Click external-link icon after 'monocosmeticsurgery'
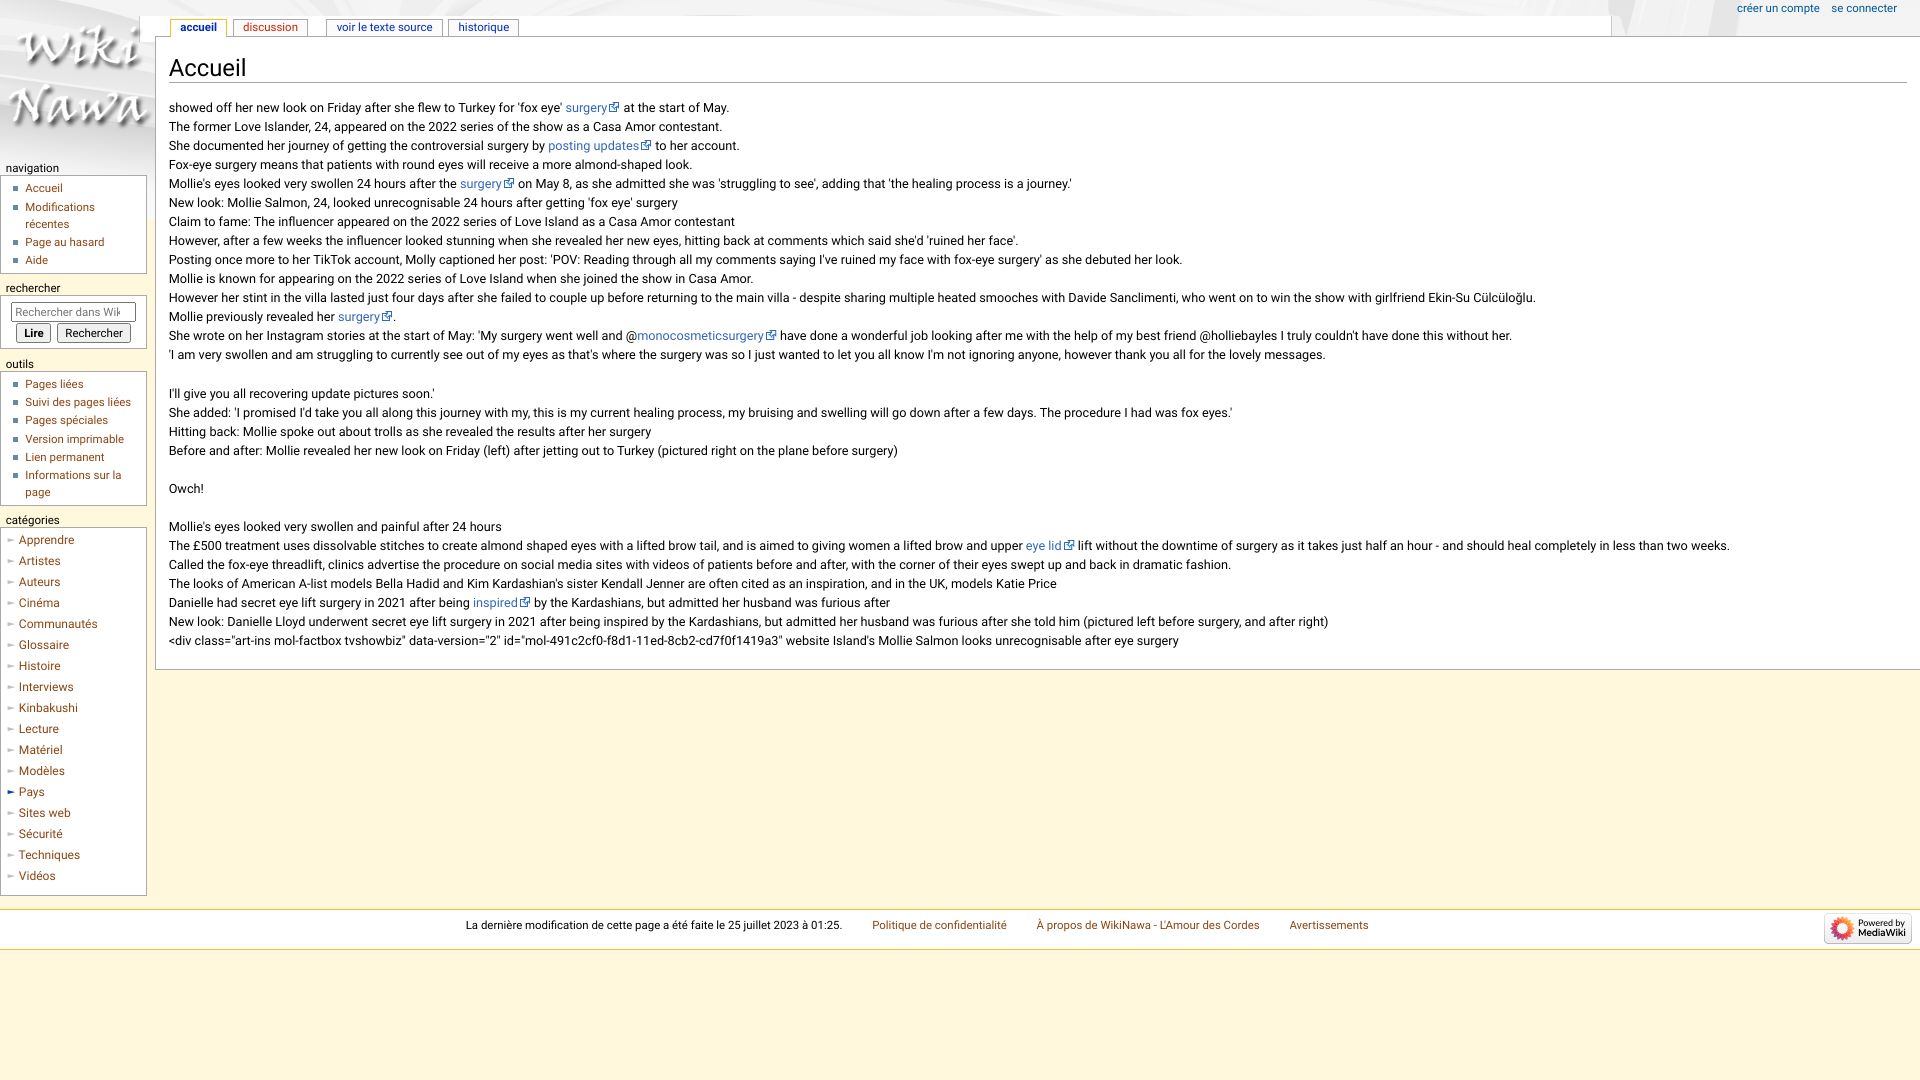This screenshot has width=1920, height=1080. coord(771,335)
